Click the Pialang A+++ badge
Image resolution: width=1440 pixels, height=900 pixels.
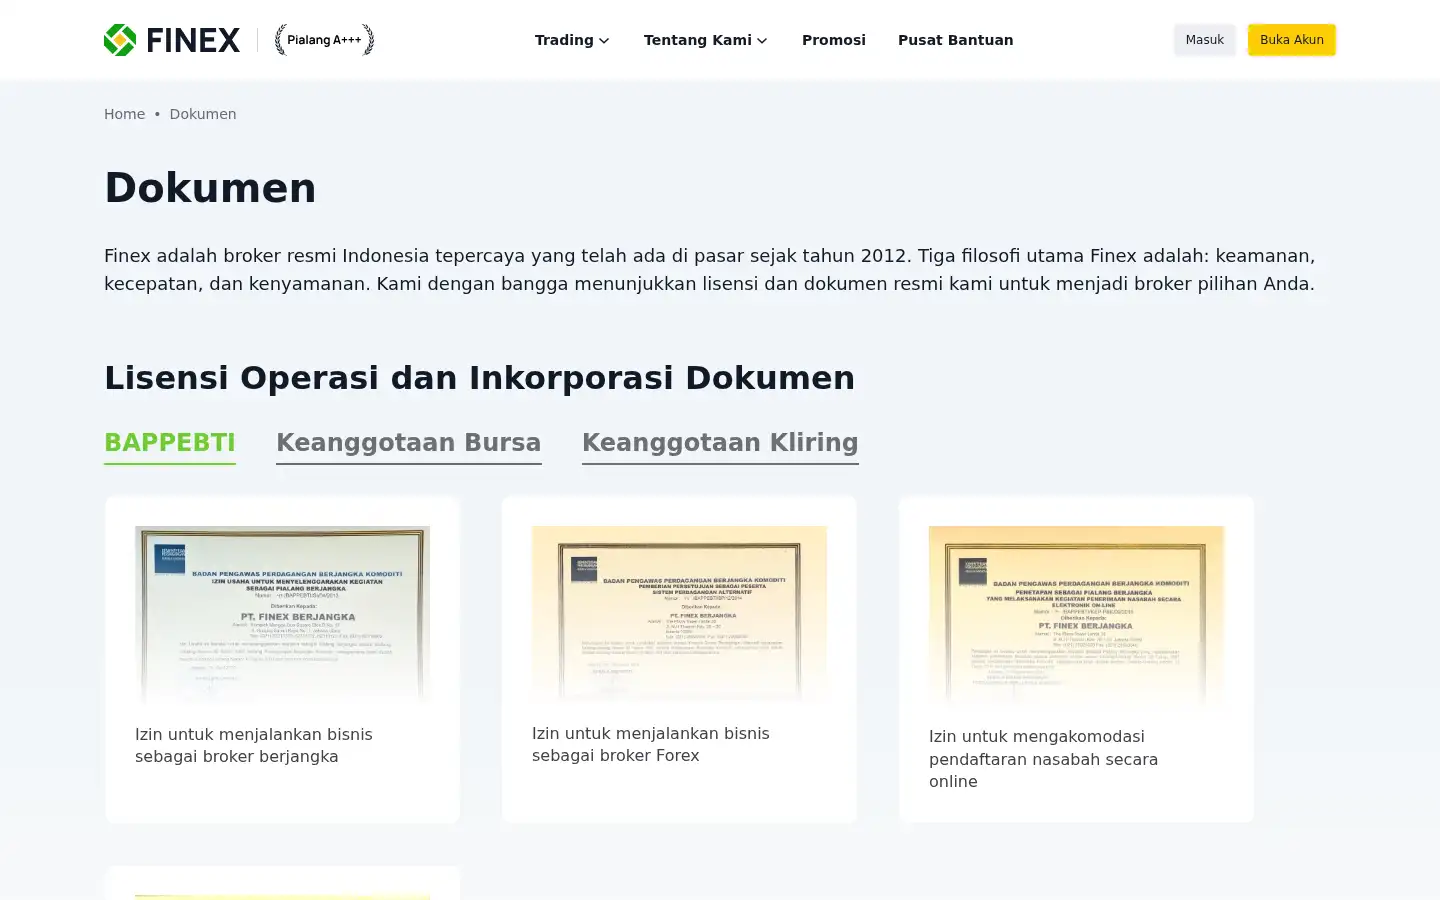coord(324,40)
